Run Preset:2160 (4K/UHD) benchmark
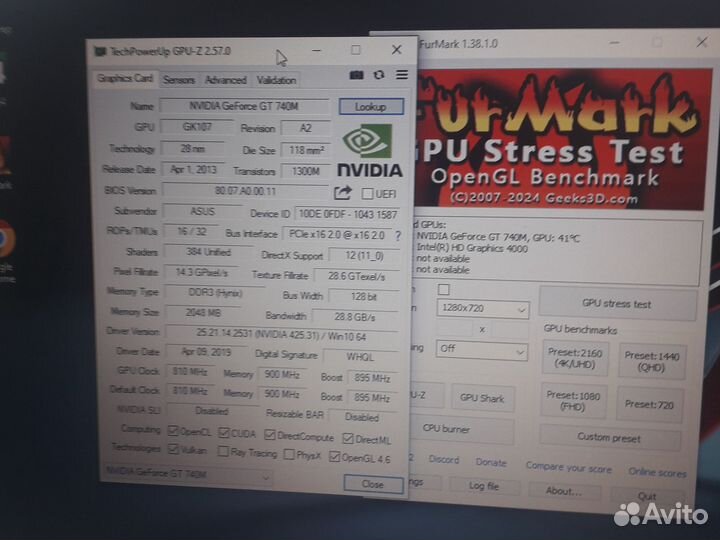The height and width of the screenshot is (540, 720). tap(575, 359)
